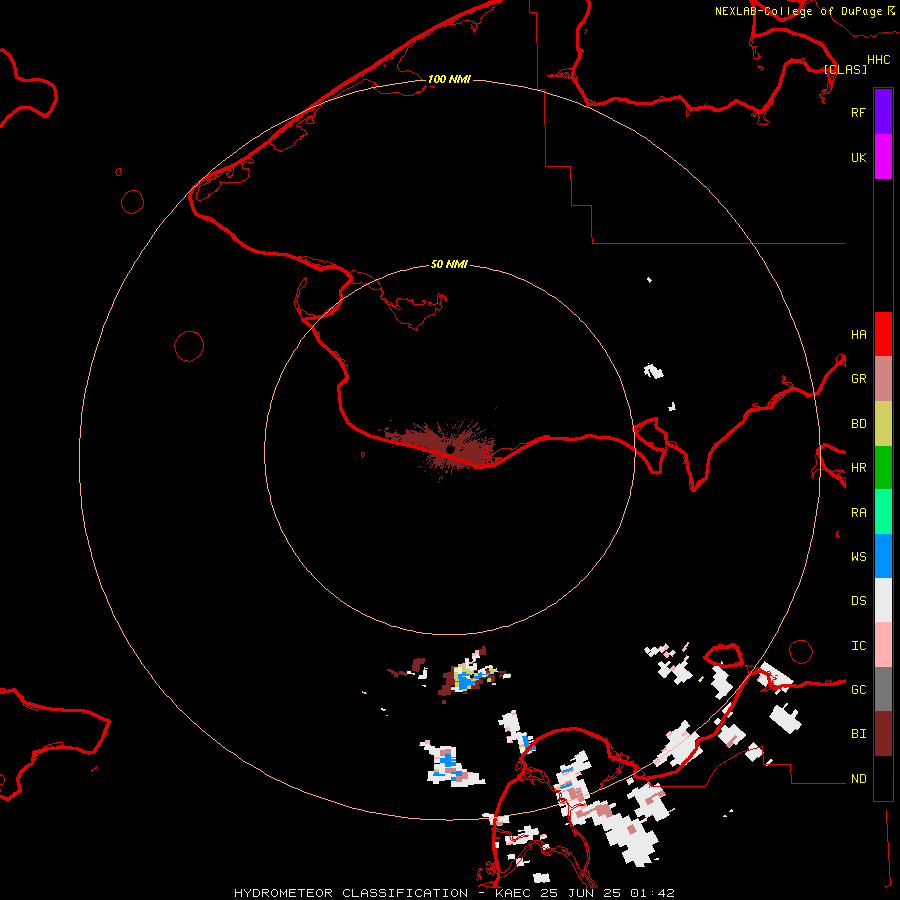Click the GC legend label
Screen dimensions: 900x900
click(x=858, y=690)
